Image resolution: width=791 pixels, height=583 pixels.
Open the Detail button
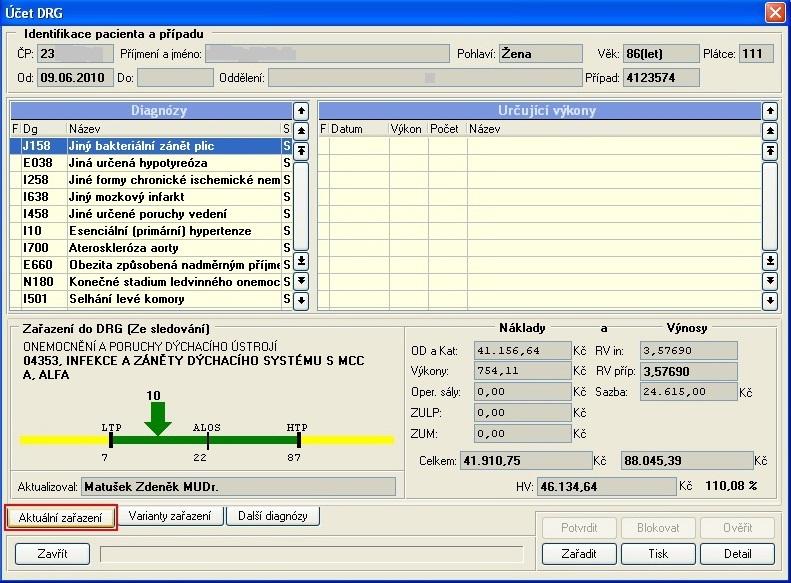pyautogui.click(x=738, y=554)
